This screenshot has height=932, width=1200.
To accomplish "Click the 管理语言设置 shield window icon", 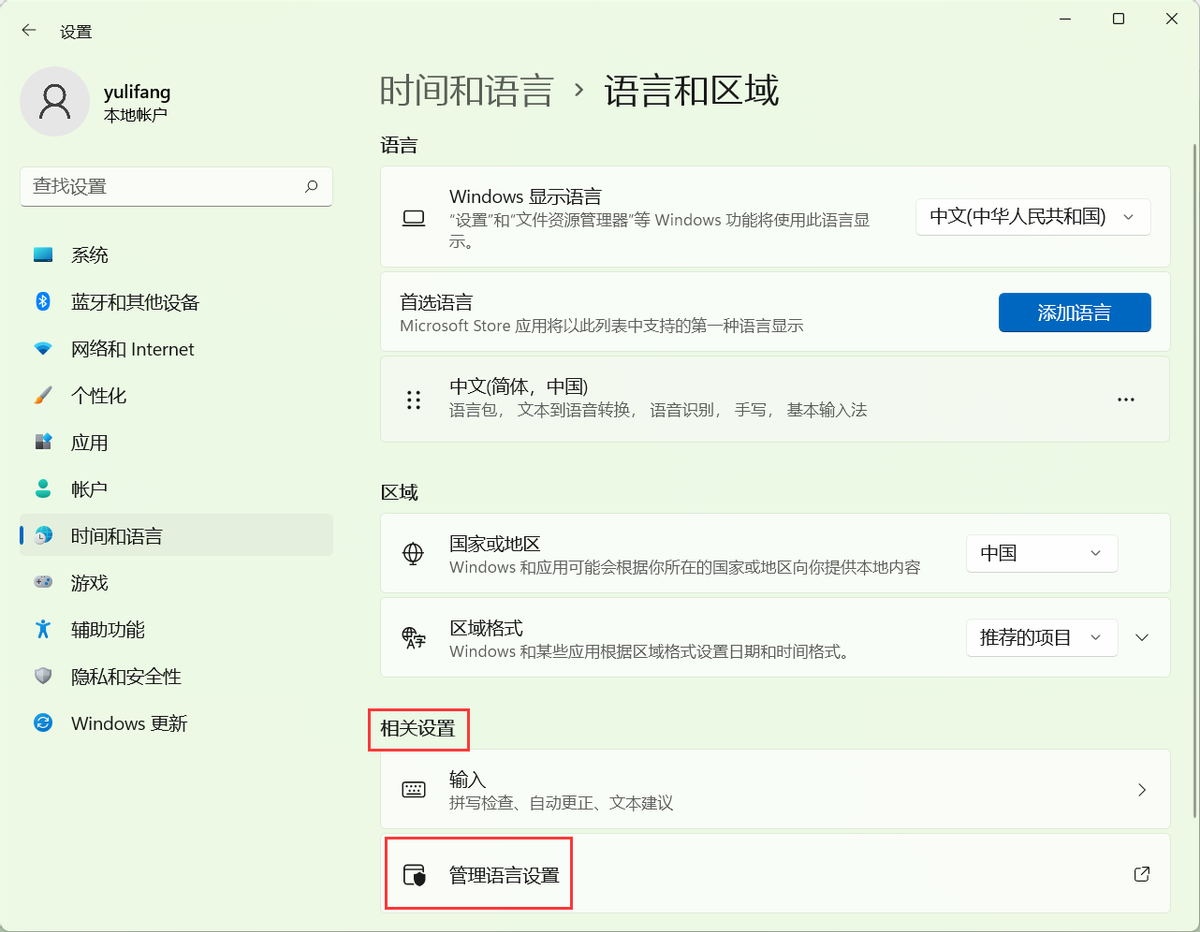I will tap(413, 875).
